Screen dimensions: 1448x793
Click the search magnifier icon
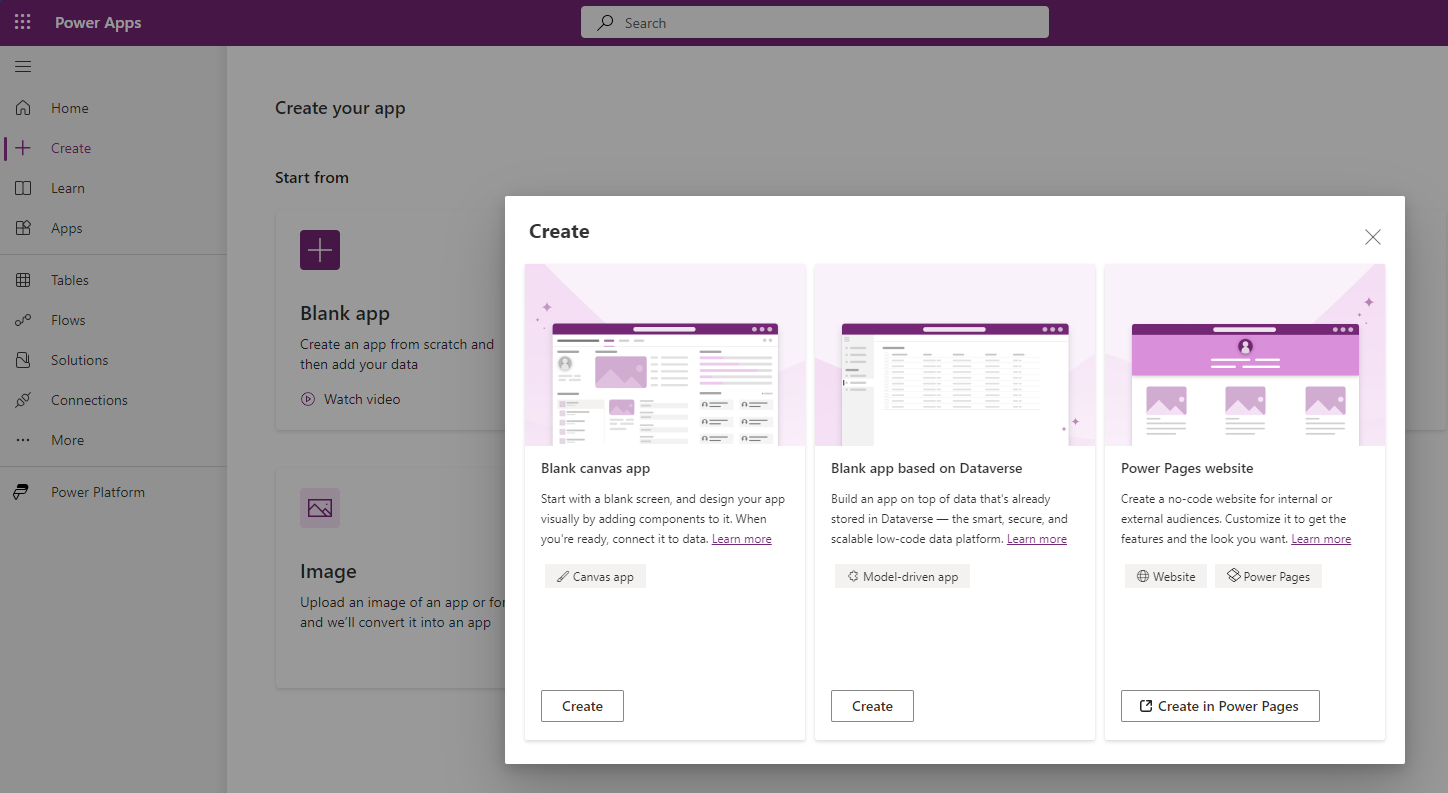coord(605,23)
